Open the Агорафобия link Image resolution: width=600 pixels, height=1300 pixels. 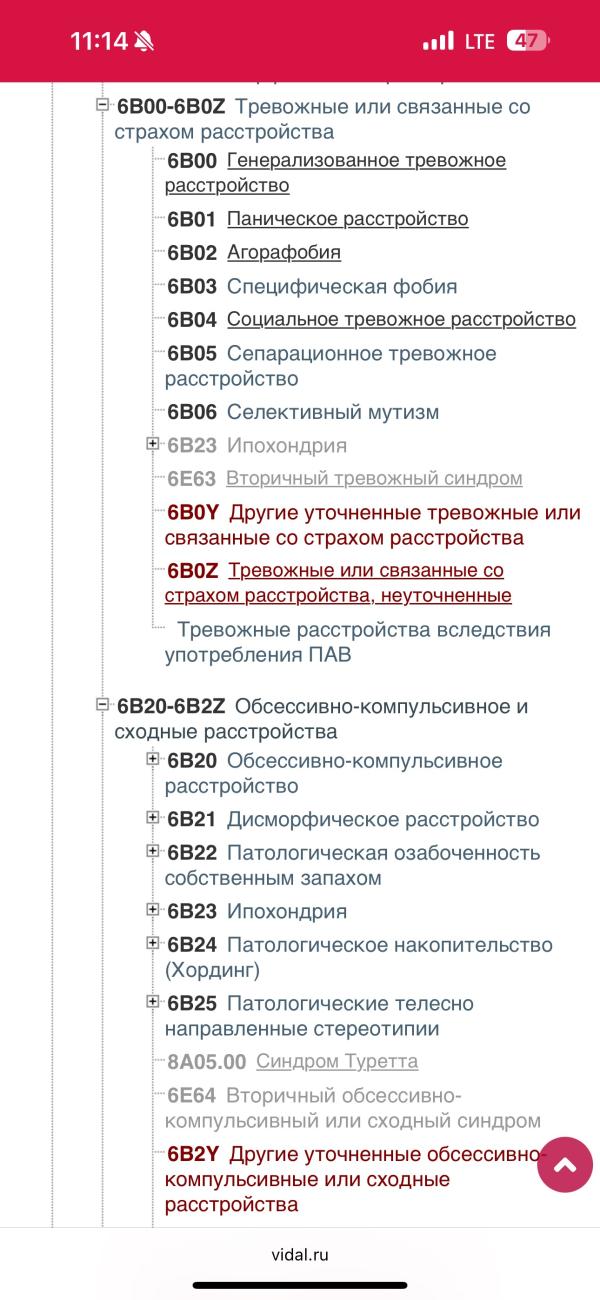pyautogui.click(x=284, y=252)
